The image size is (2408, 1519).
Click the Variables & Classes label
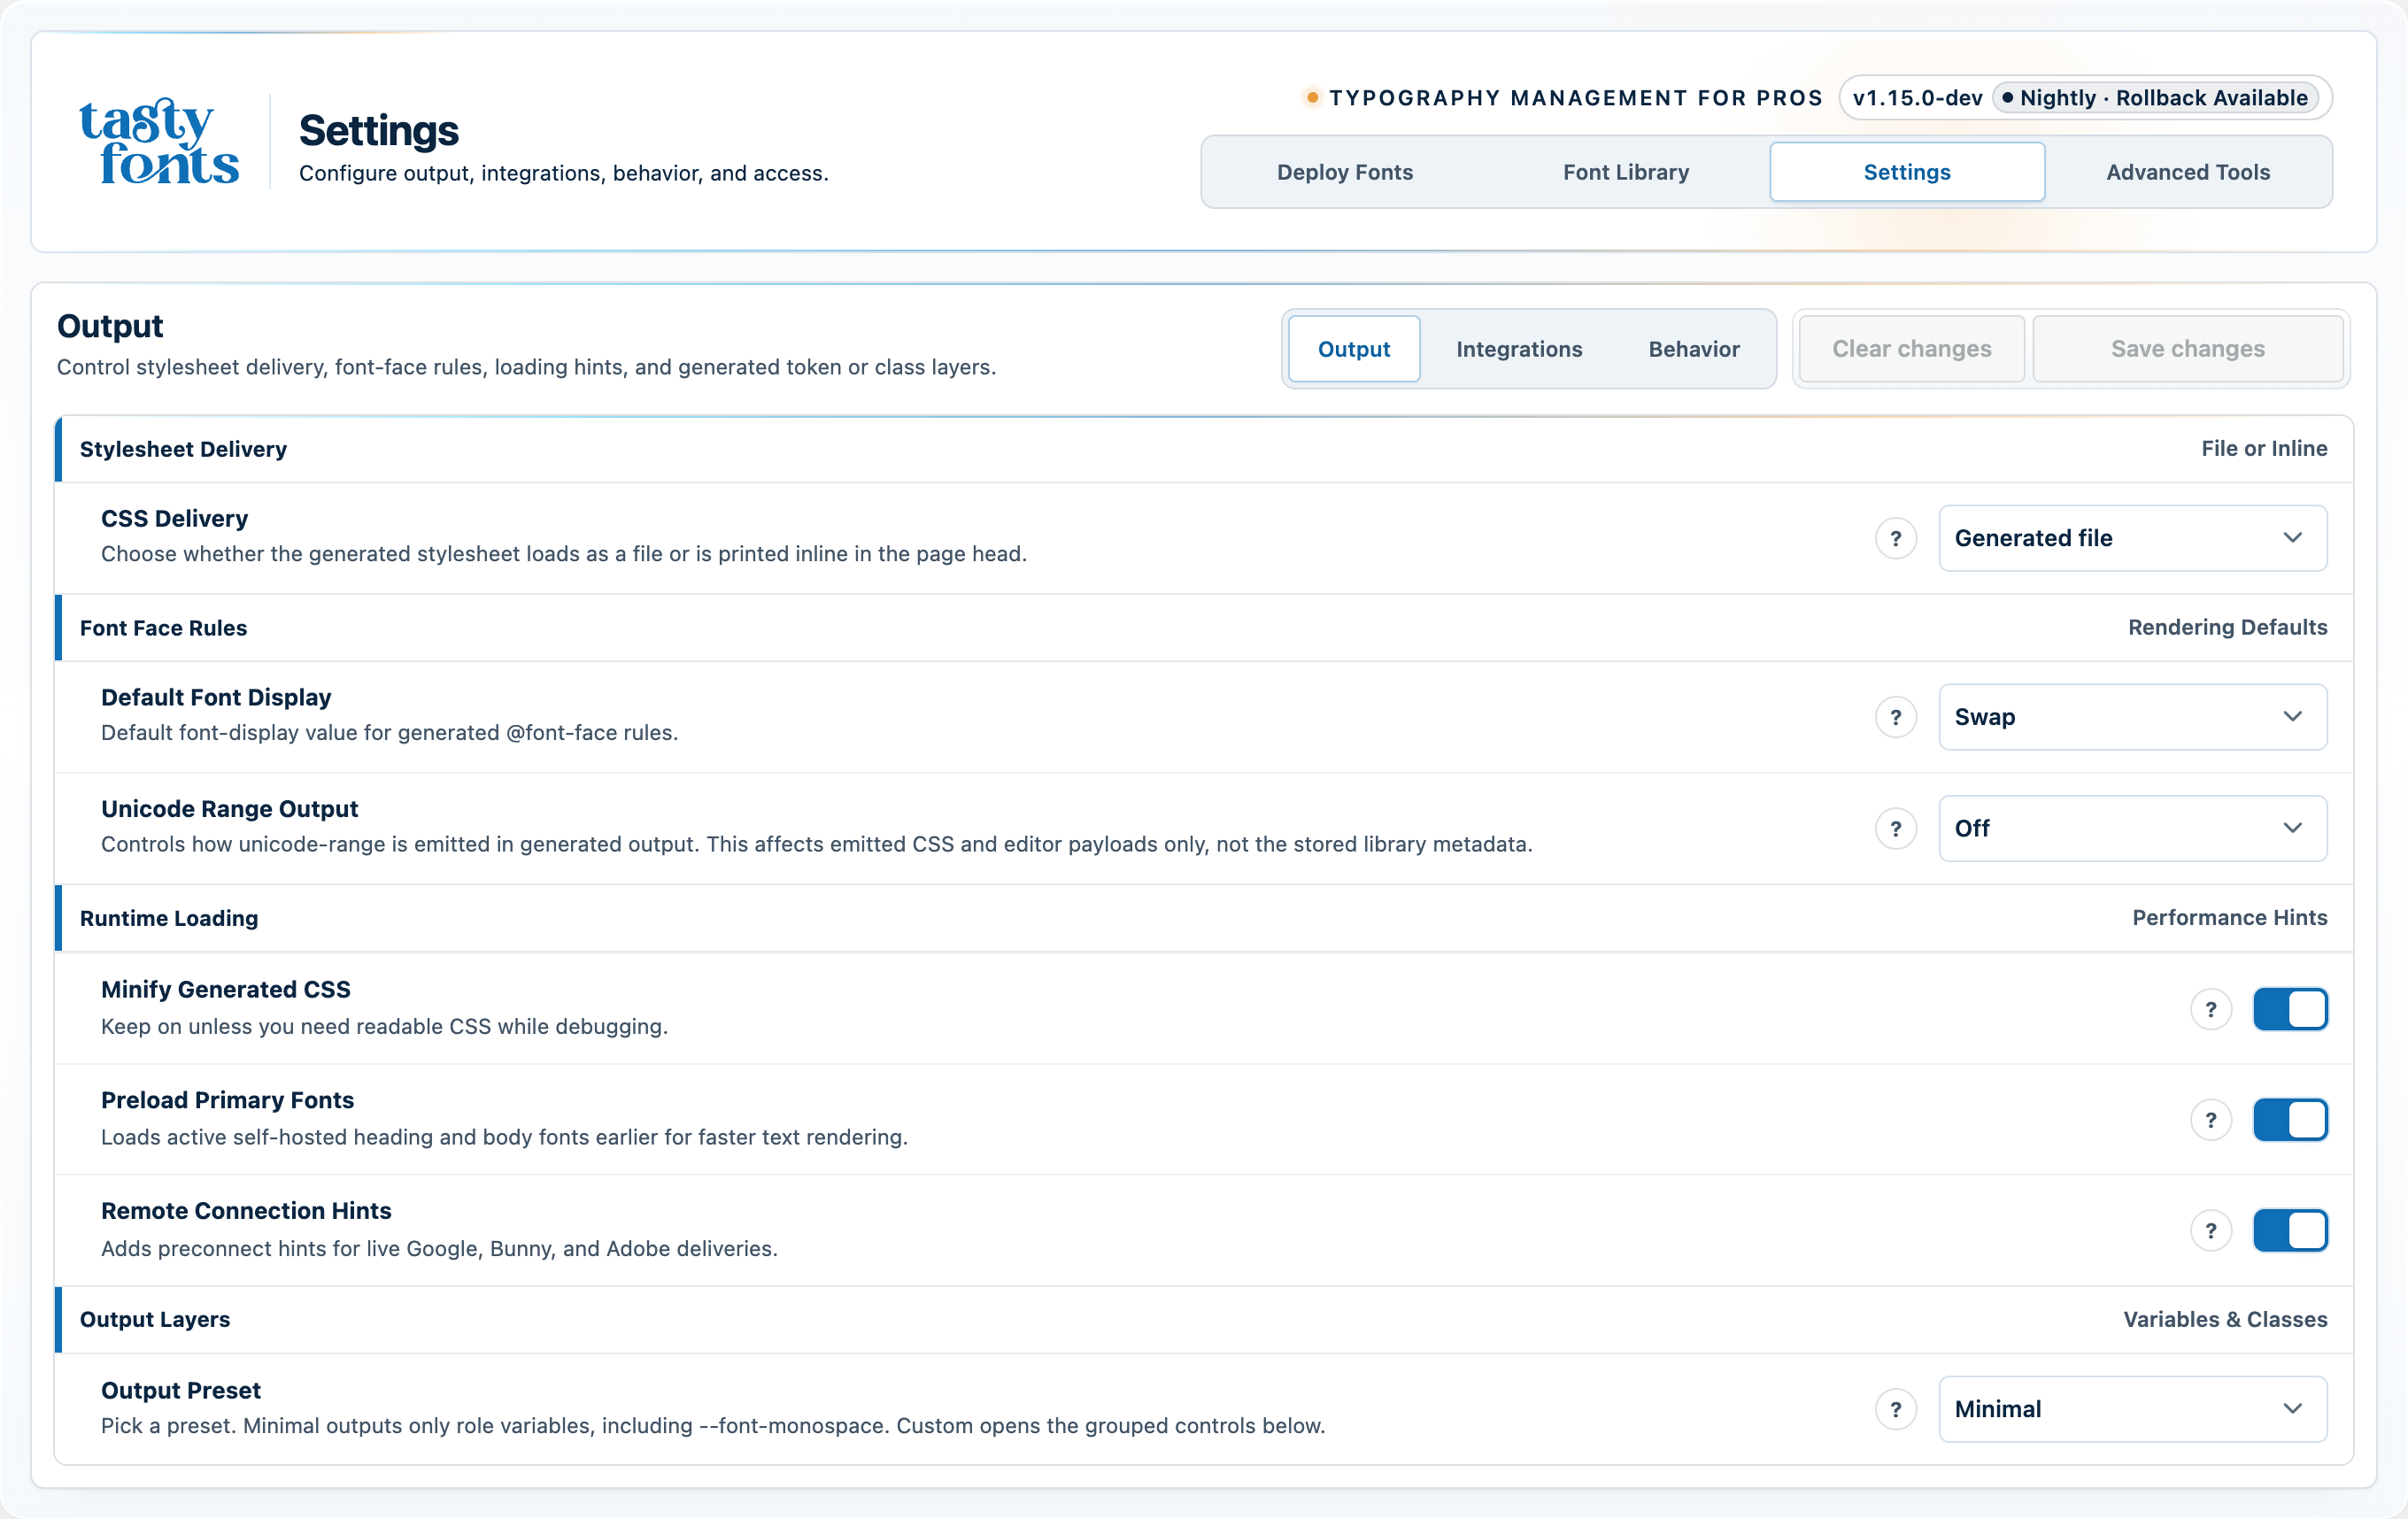pos(2225,1319)
